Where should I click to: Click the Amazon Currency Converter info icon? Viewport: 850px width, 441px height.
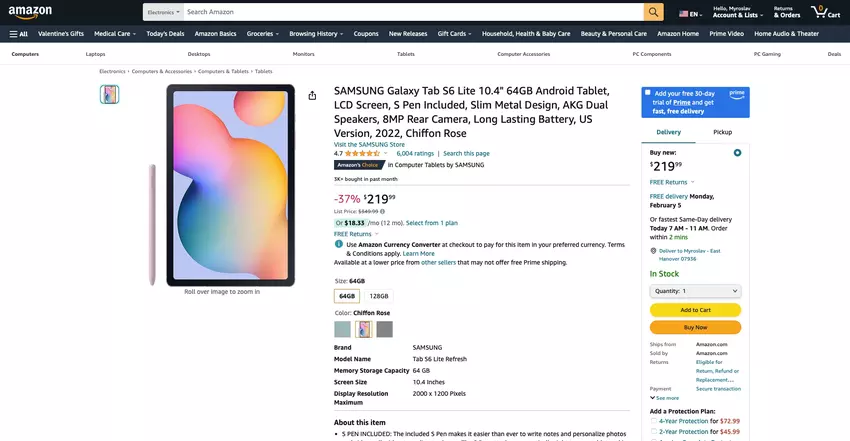339,244
